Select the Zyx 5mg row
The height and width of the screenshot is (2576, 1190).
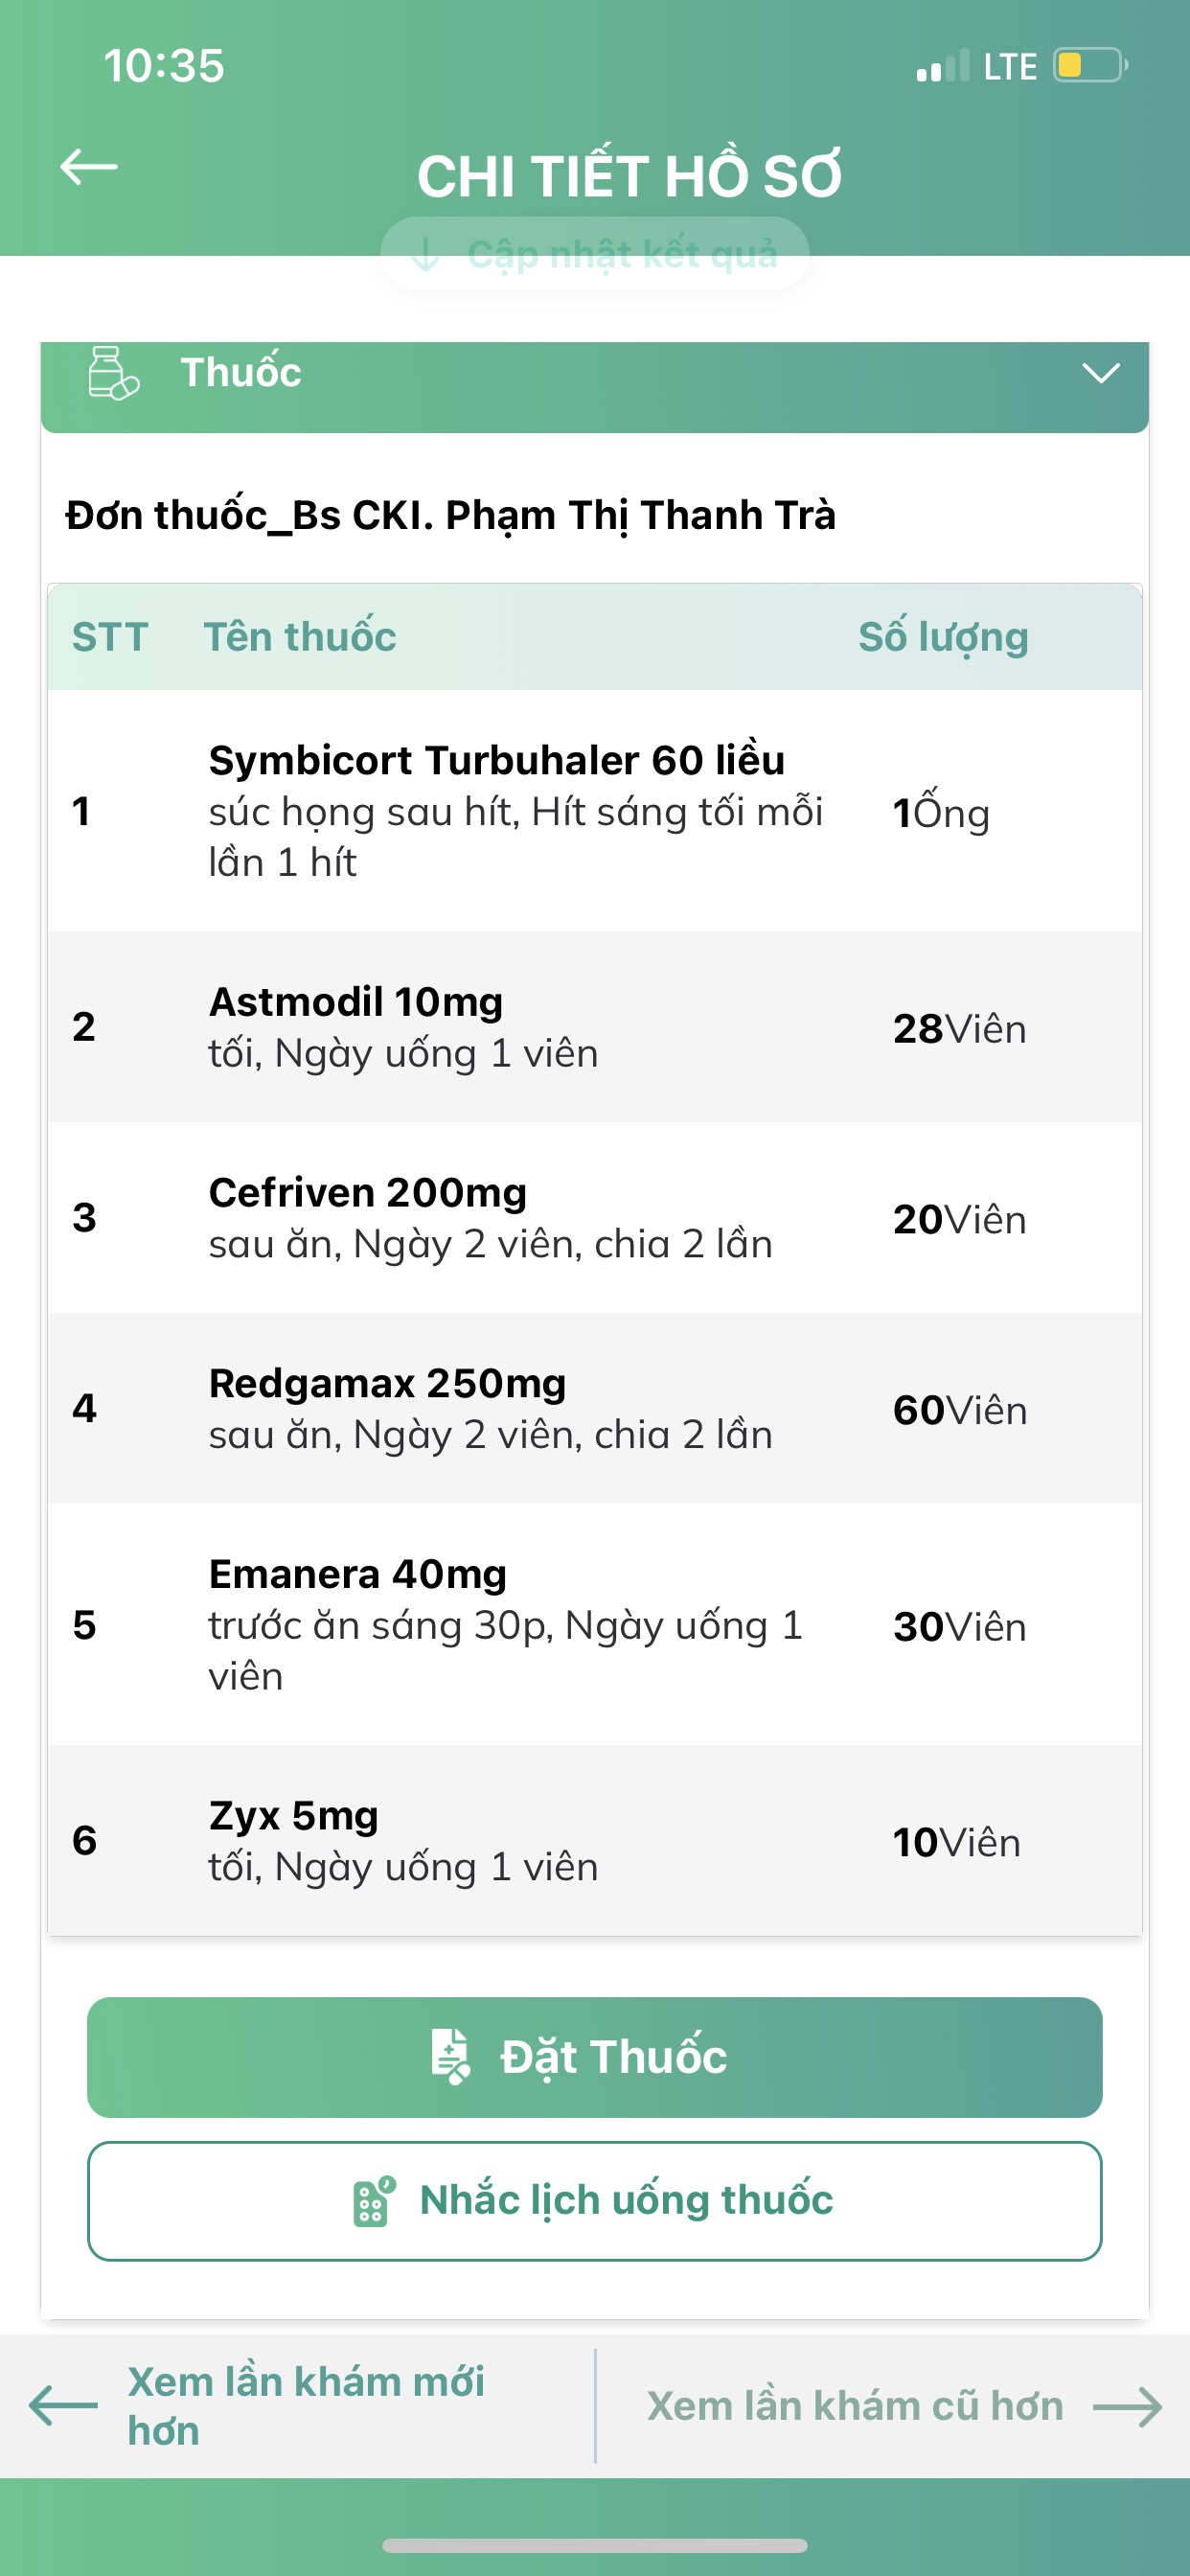pos(594,1840)
